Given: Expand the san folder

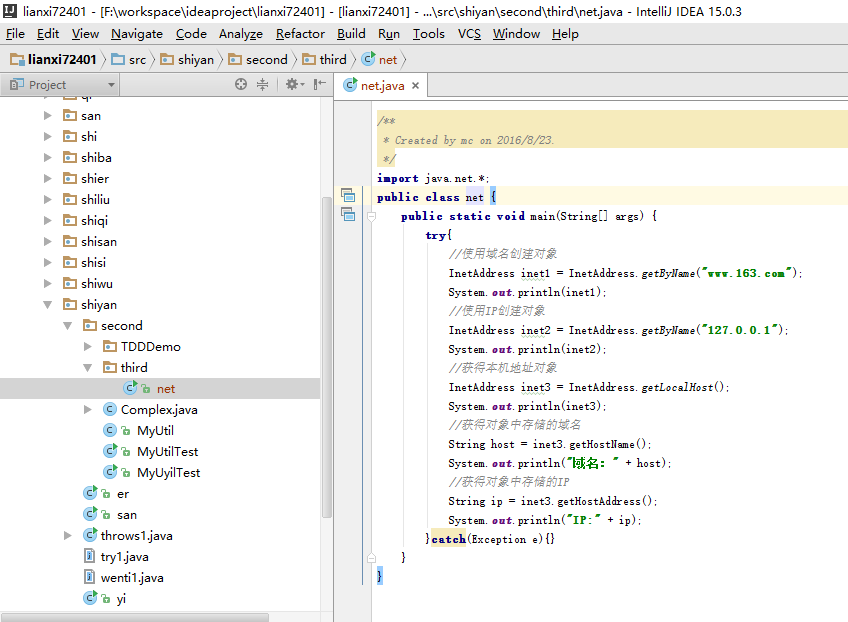Looking at the screenshot, I should [x=48, y=116].
